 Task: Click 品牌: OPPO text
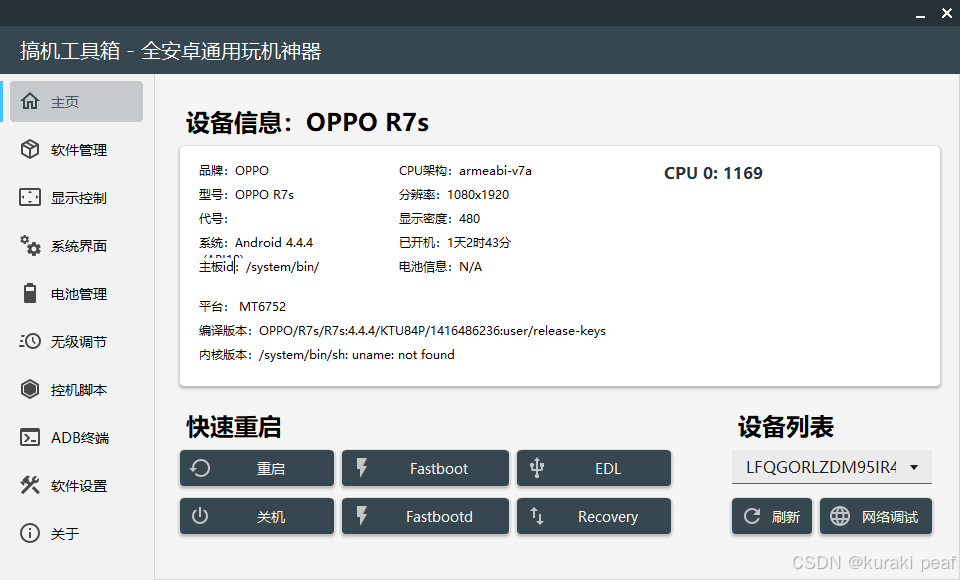click(234, 171)
